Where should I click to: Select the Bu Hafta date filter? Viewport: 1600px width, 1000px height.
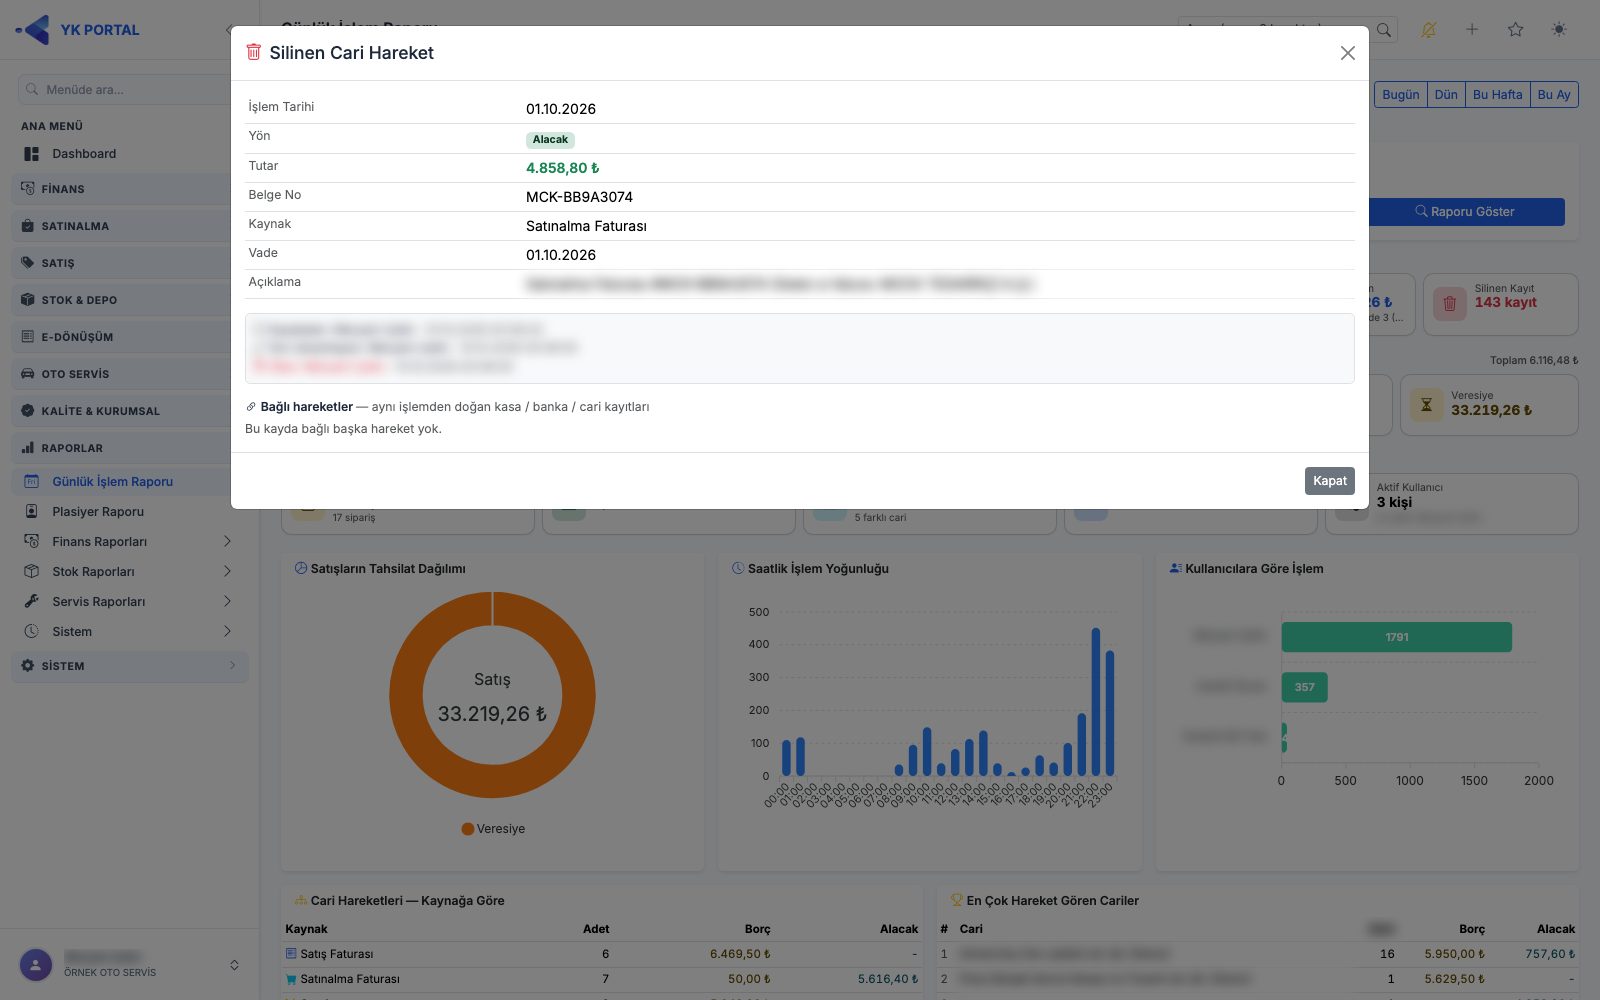point(1497,95)
